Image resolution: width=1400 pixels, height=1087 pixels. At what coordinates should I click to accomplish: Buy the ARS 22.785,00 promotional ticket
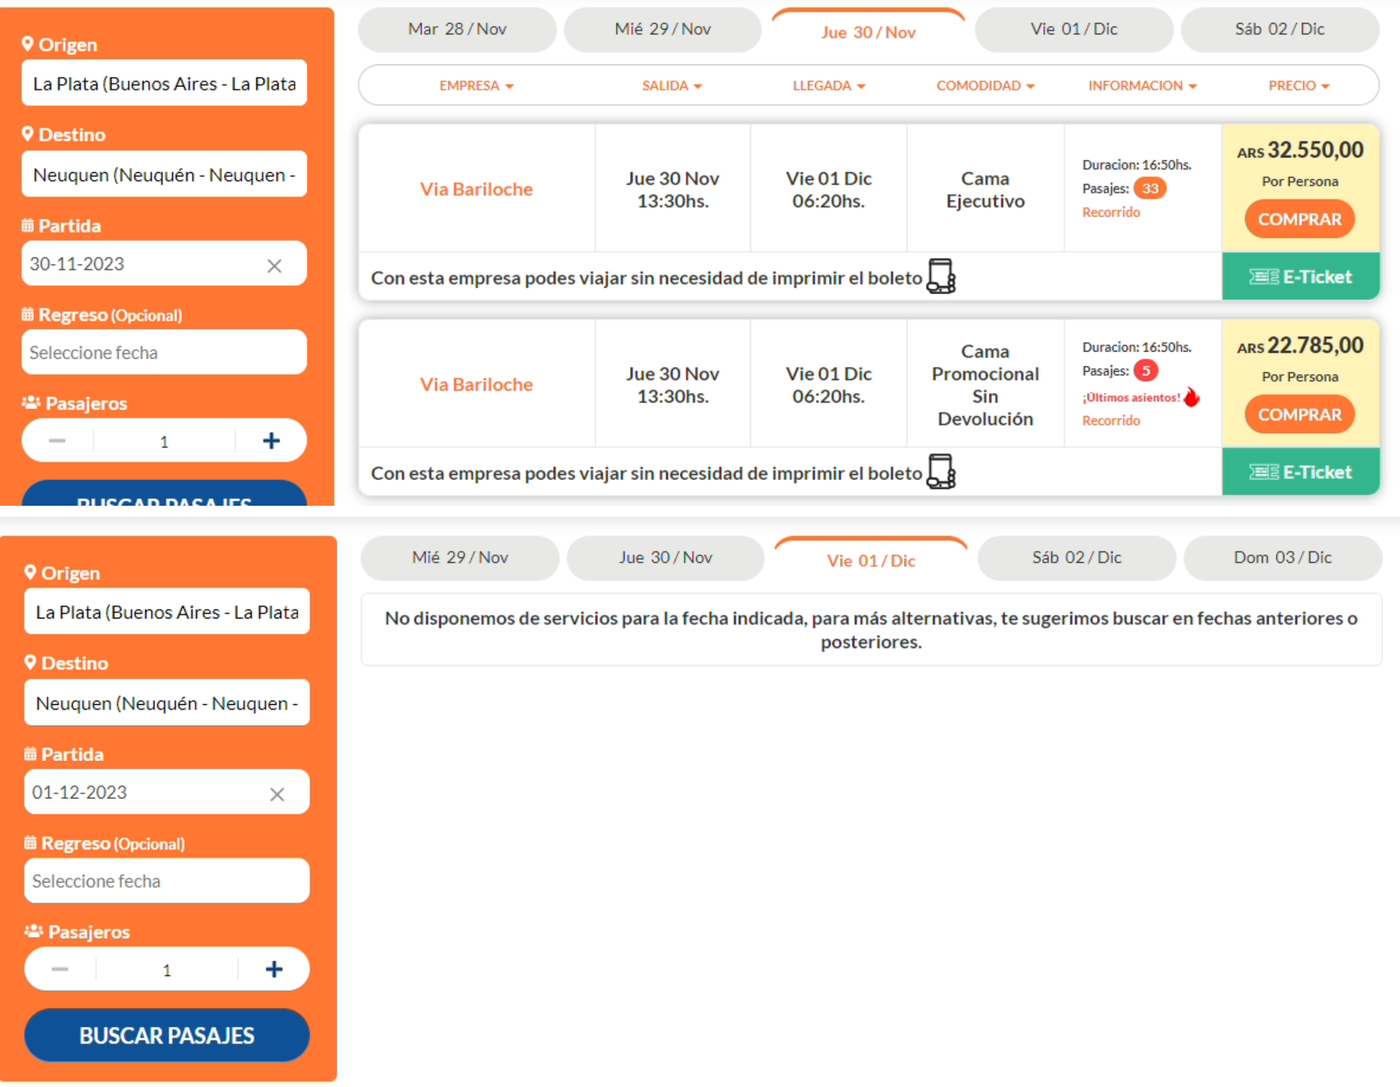(x=1299, y=414)
